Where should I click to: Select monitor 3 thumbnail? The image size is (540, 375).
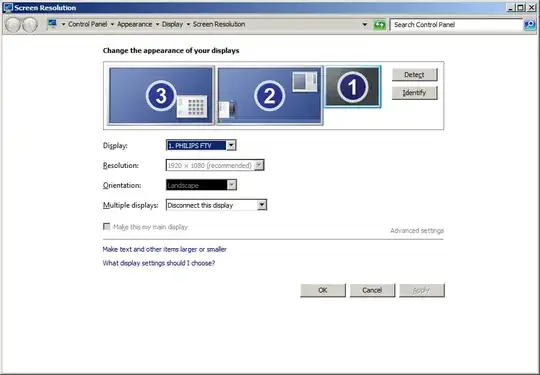coord(161,95)
